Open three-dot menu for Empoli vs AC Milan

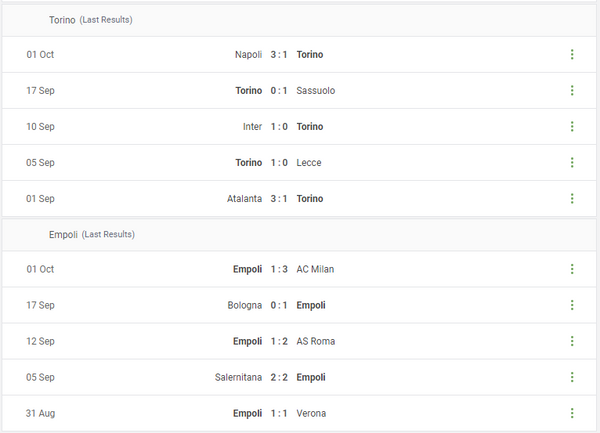(x=572, y=269)
